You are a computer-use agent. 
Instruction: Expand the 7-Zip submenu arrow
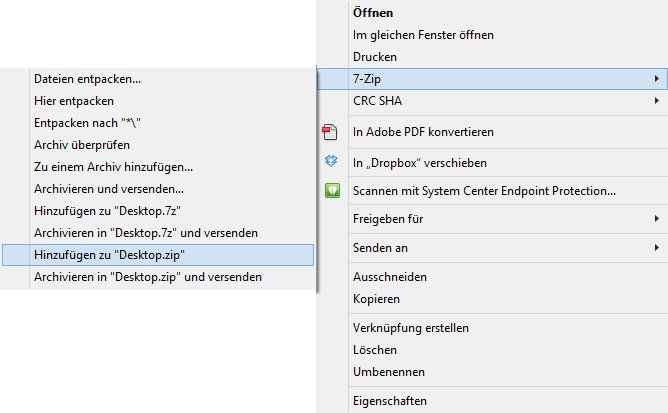(x=656, y=79)
